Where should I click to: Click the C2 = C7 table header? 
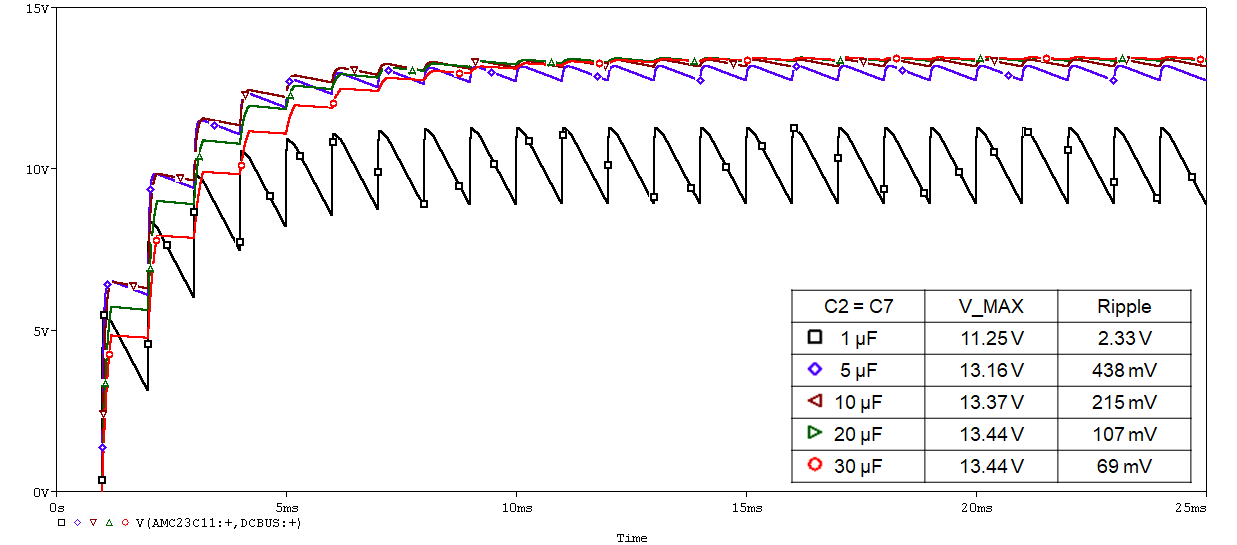click(x=857, y=307)
